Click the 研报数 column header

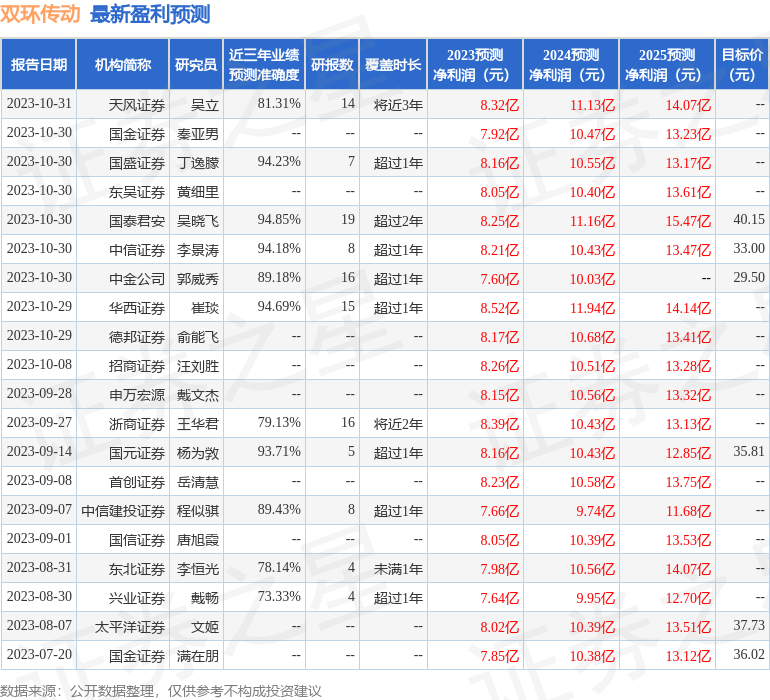coord(332,65)
